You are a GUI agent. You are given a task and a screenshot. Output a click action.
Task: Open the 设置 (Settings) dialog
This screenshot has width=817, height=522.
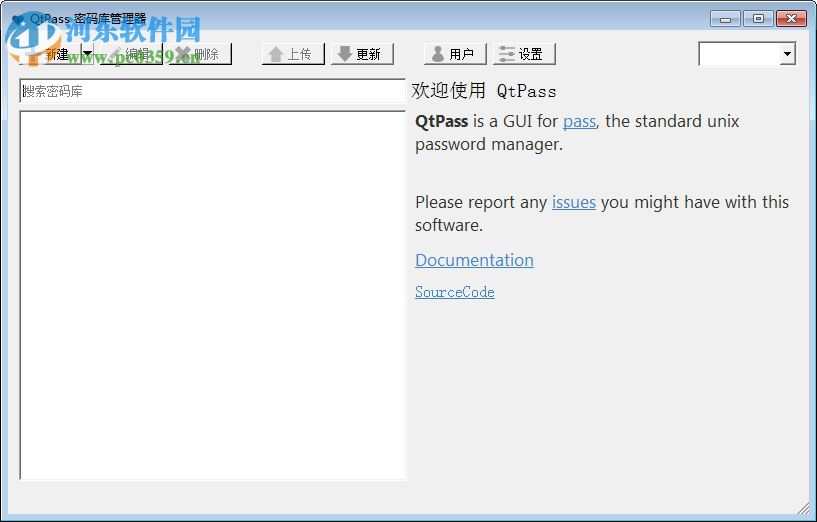pyautogui.click(x=524, y=54)
